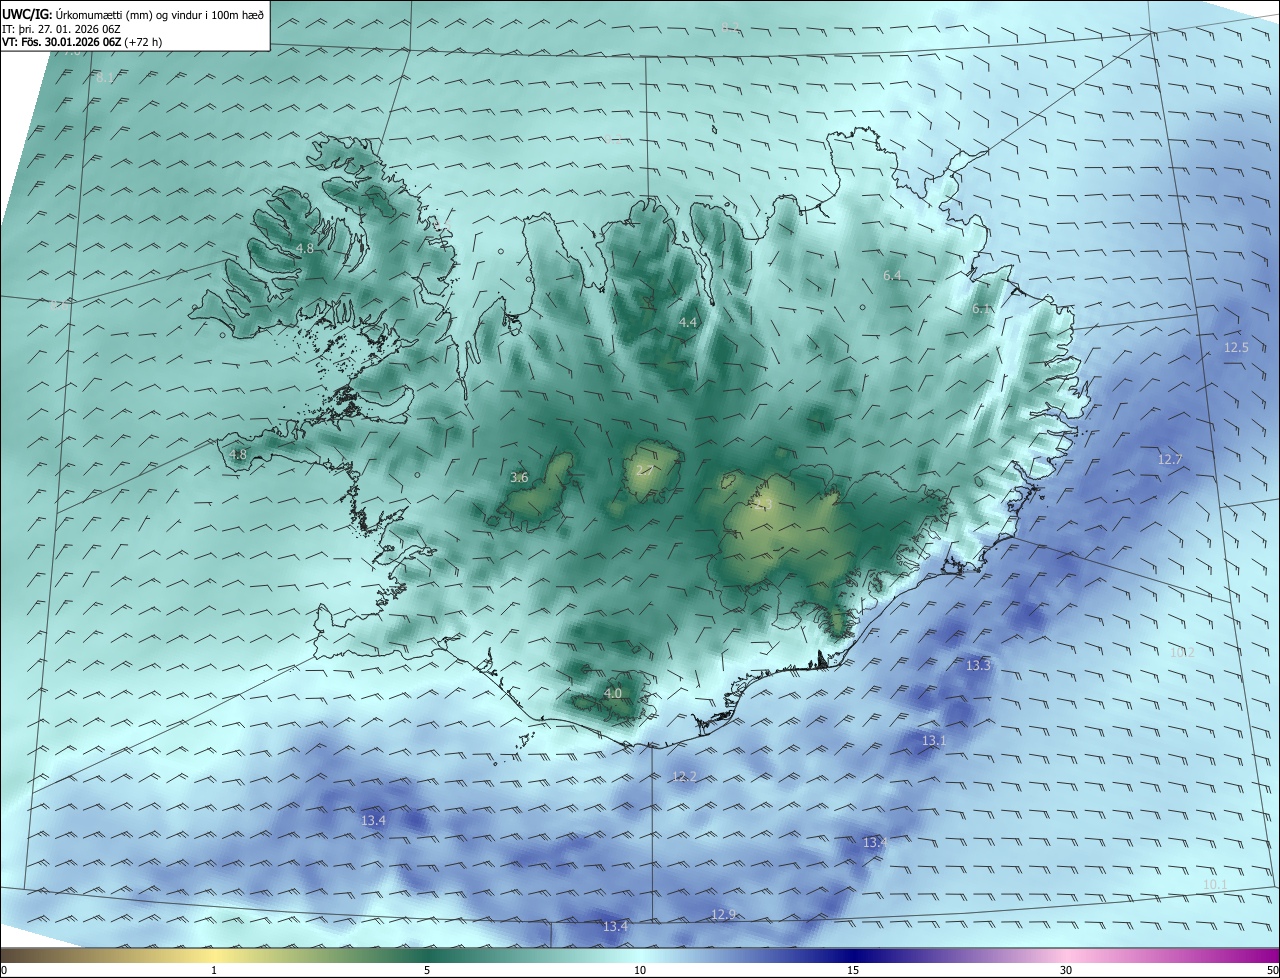Click the 13.1 value label
The image size is (1280, 978).
934,740
